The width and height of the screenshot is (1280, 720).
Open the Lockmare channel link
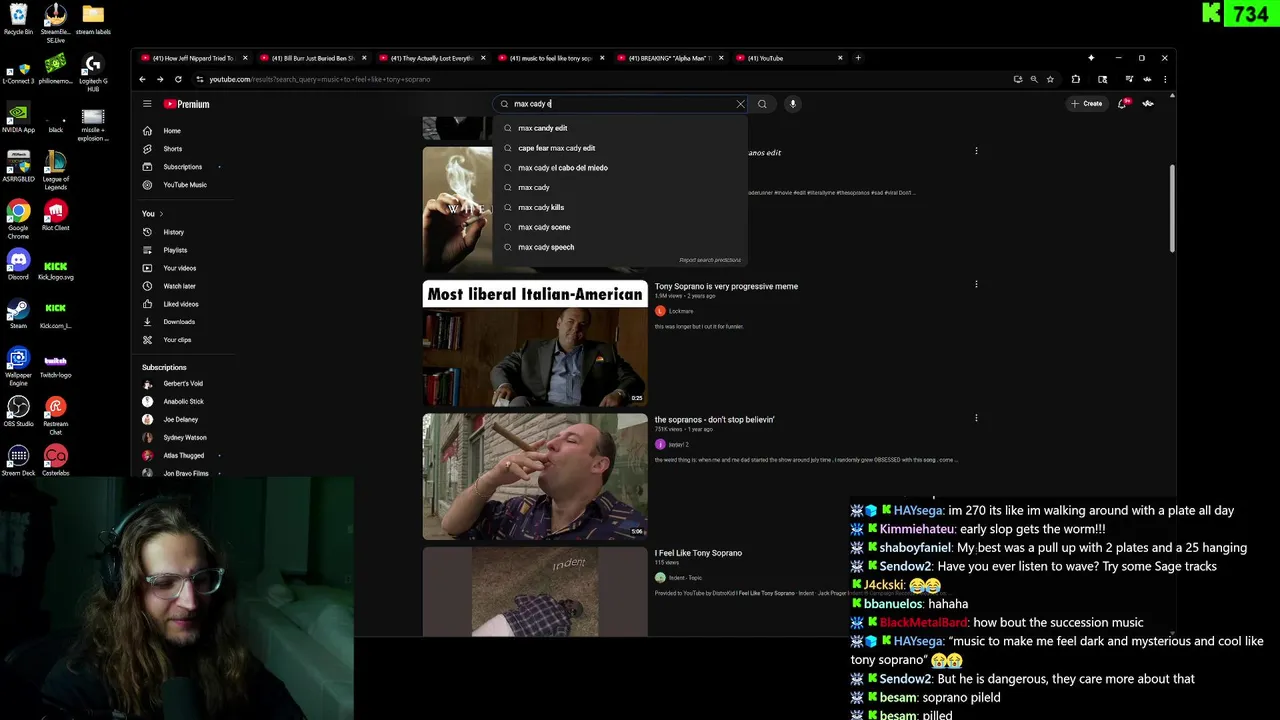pos(680,311)
